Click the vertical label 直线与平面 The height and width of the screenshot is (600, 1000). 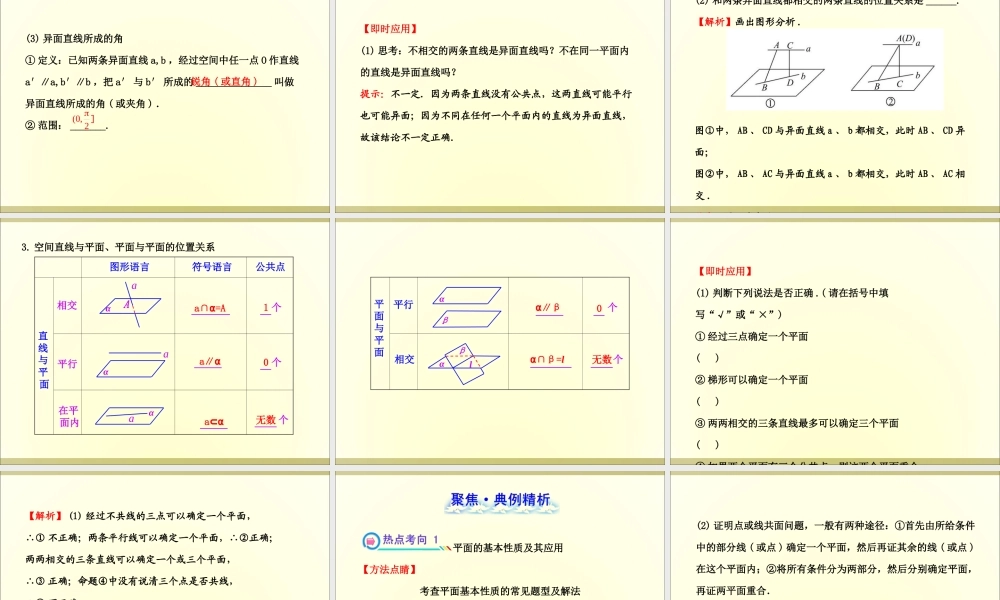pyautogui.click(x=43, y=360)
